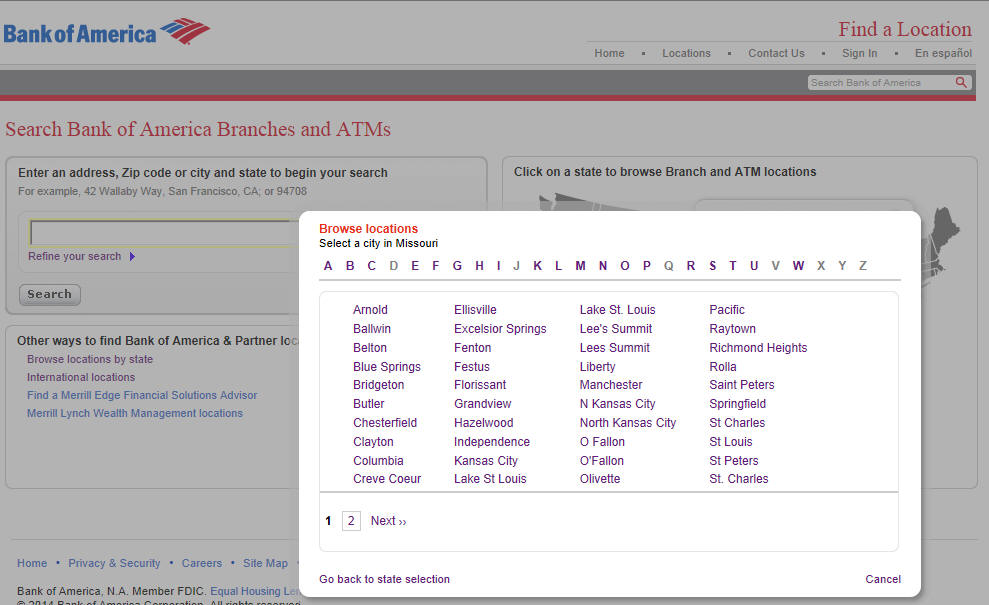The image size is (989, 605).
Task: Filter cities by letter S
Action: tap(713, 266)
